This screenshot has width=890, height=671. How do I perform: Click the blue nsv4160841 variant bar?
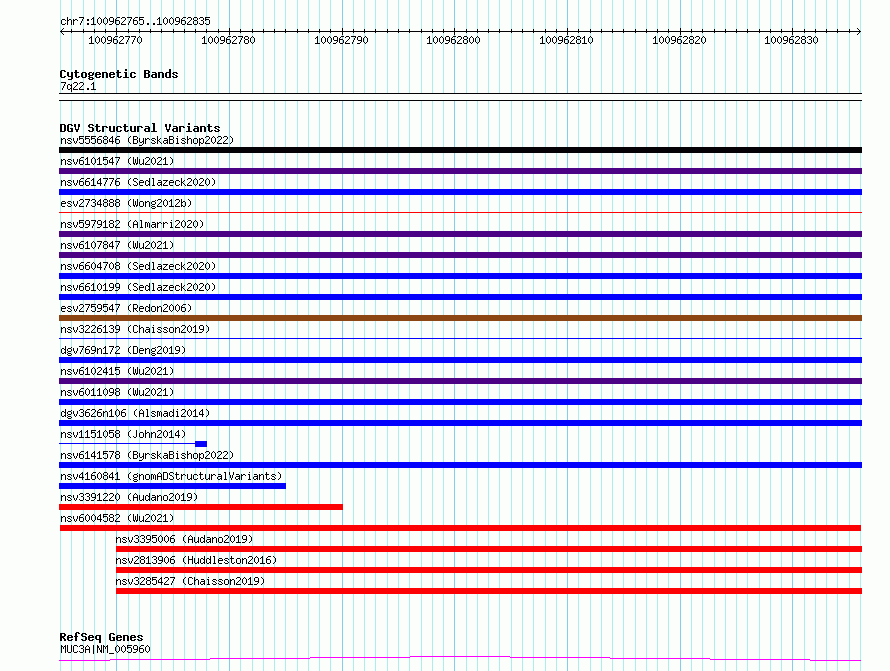(173, 487)
